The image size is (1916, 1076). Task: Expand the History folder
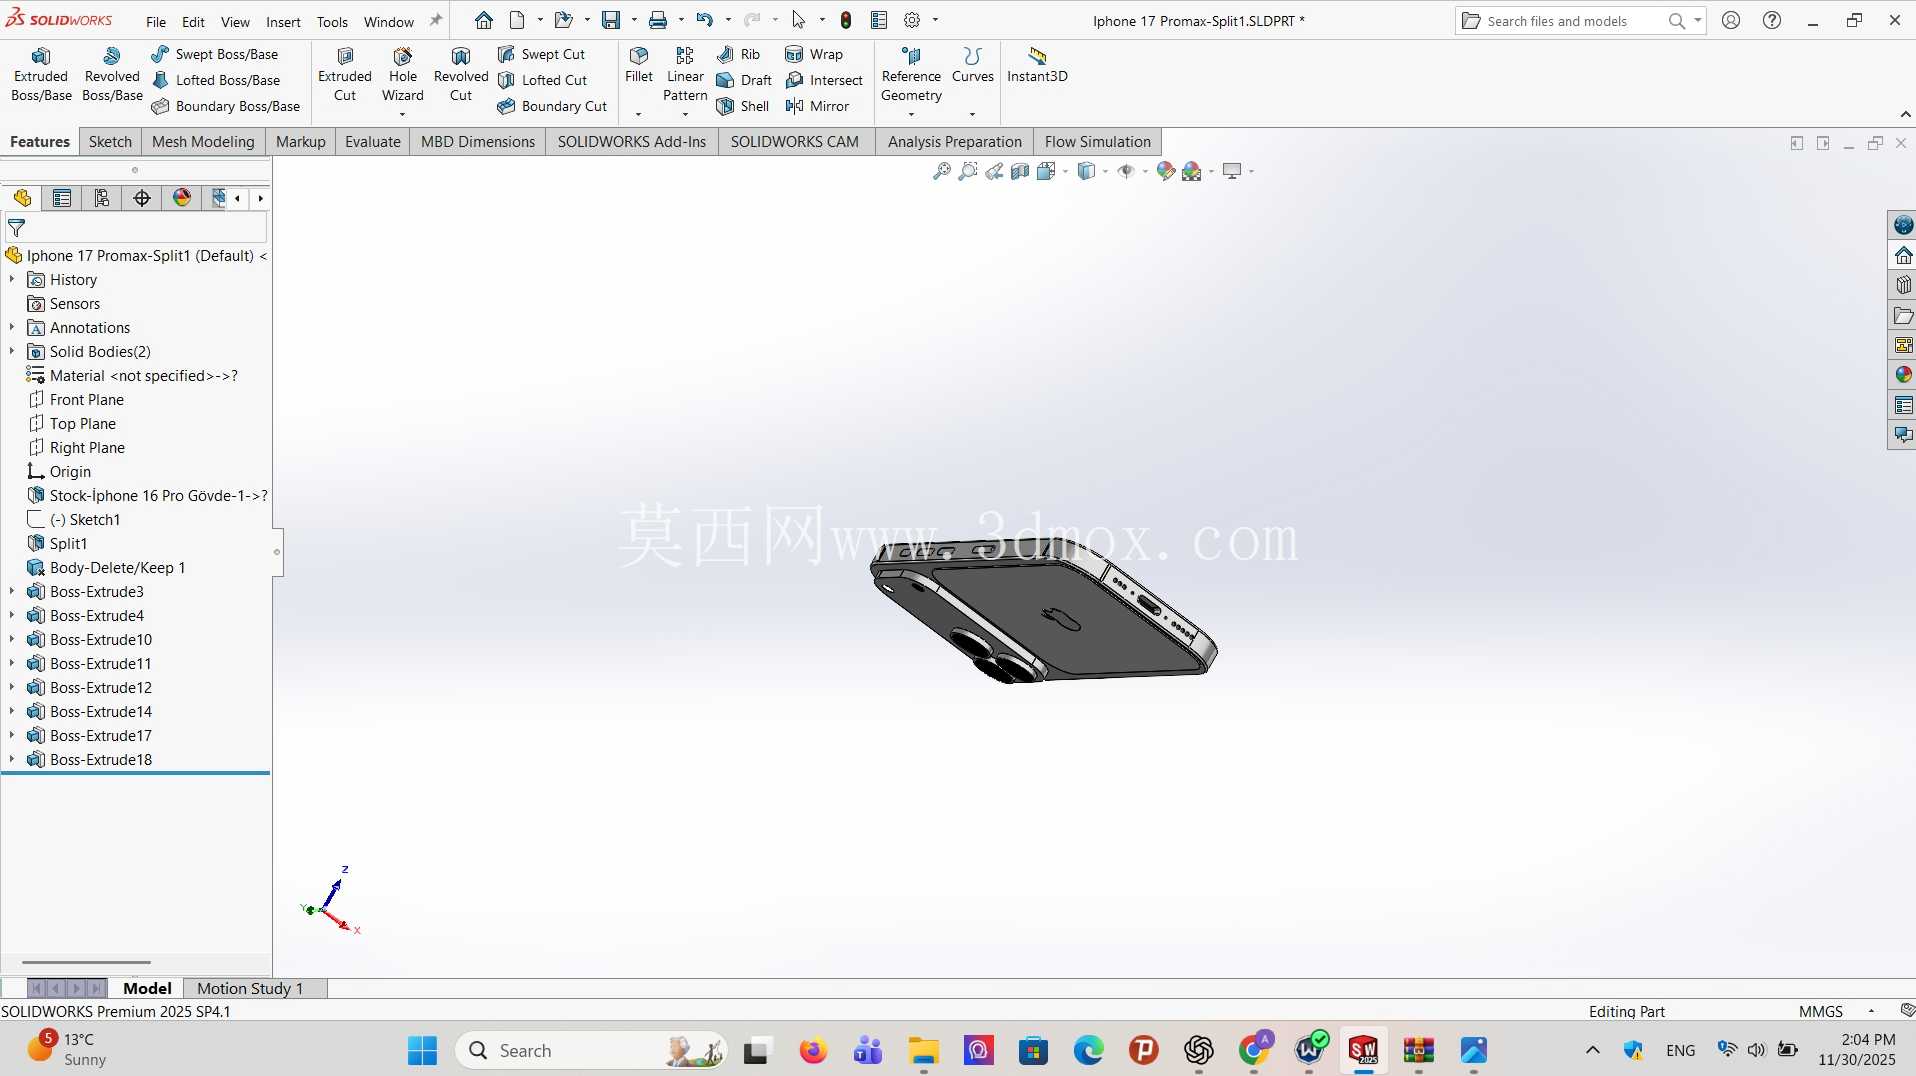12,280
